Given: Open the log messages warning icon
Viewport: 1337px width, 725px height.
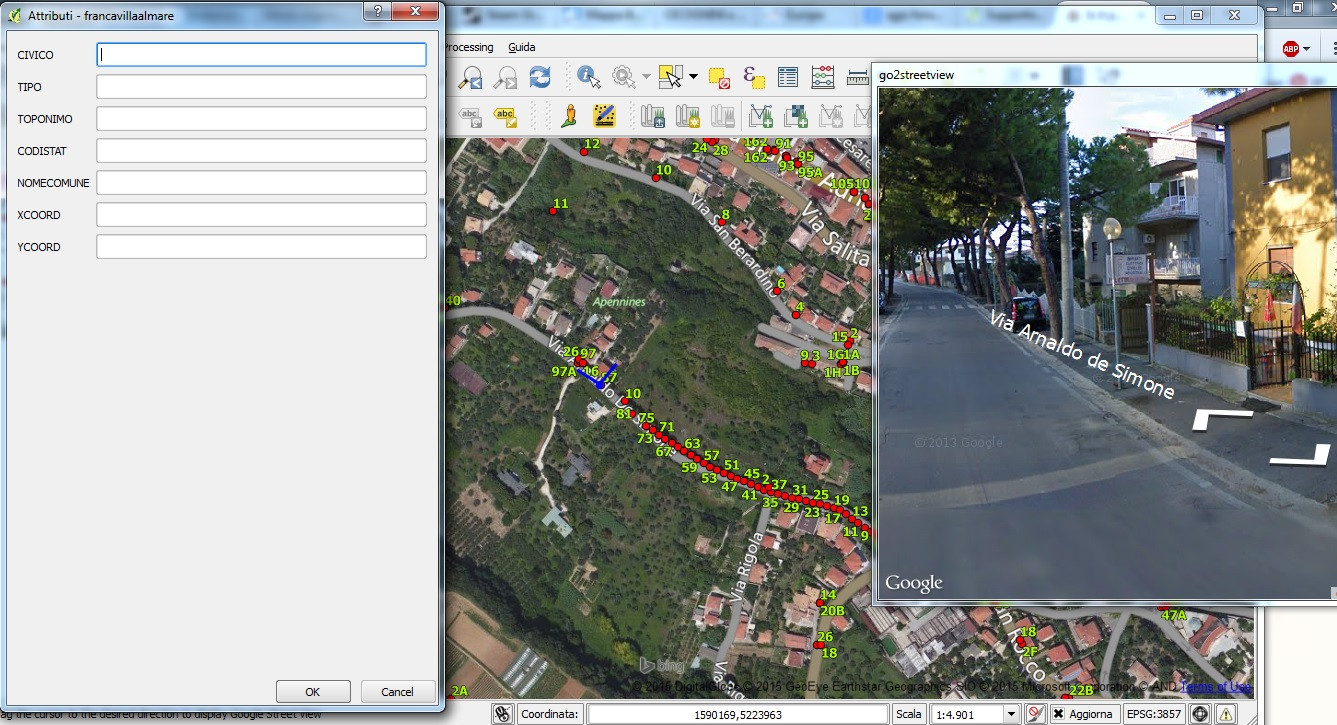Looking at the screenshot, I should point(1225,714).
